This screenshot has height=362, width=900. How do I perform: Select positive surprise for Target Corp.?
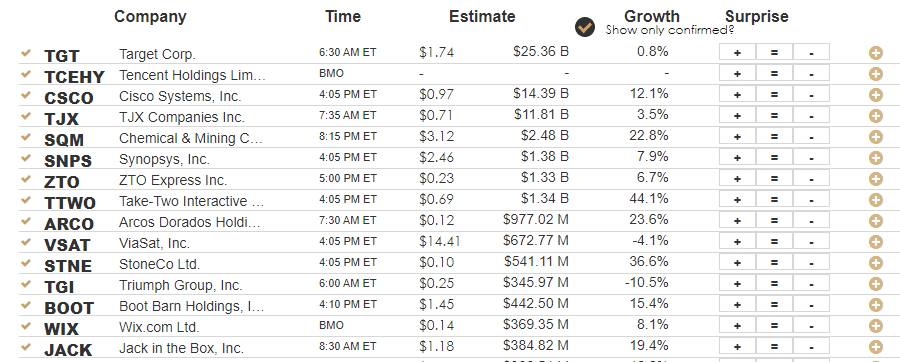coord(737,52)
